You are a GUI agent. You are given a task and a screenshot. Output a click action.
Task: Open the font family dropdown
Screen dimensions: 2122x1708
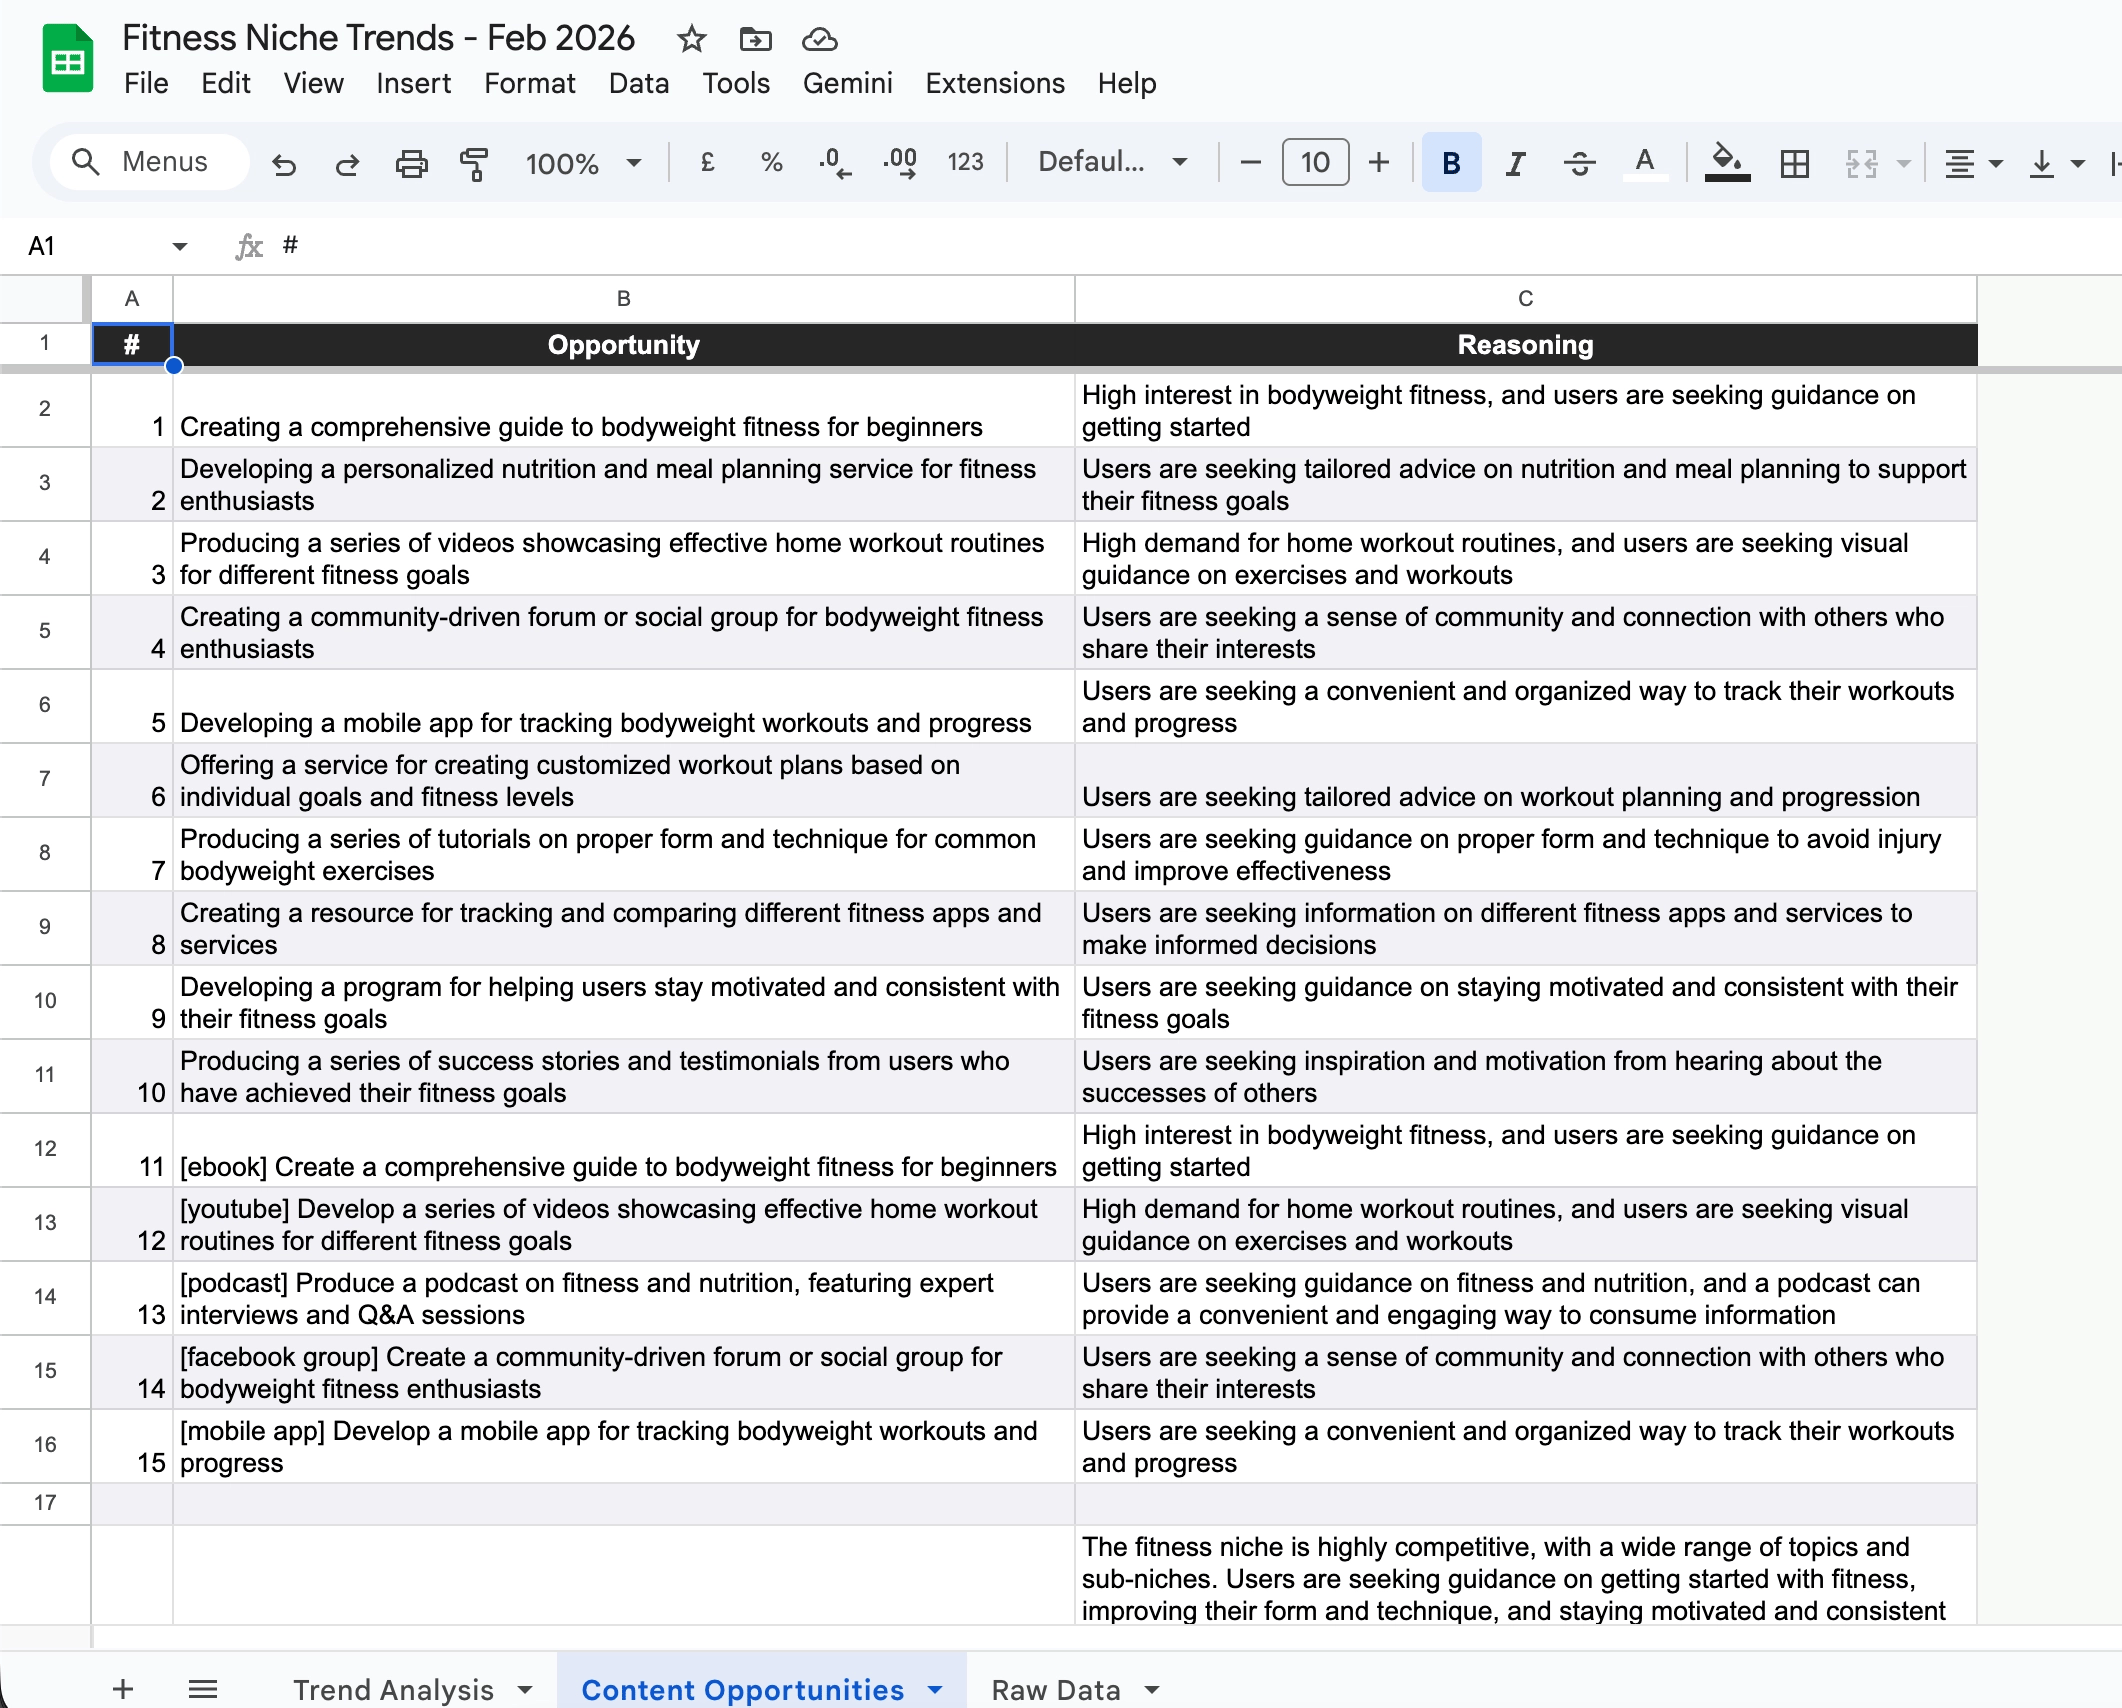[1112, 162]
